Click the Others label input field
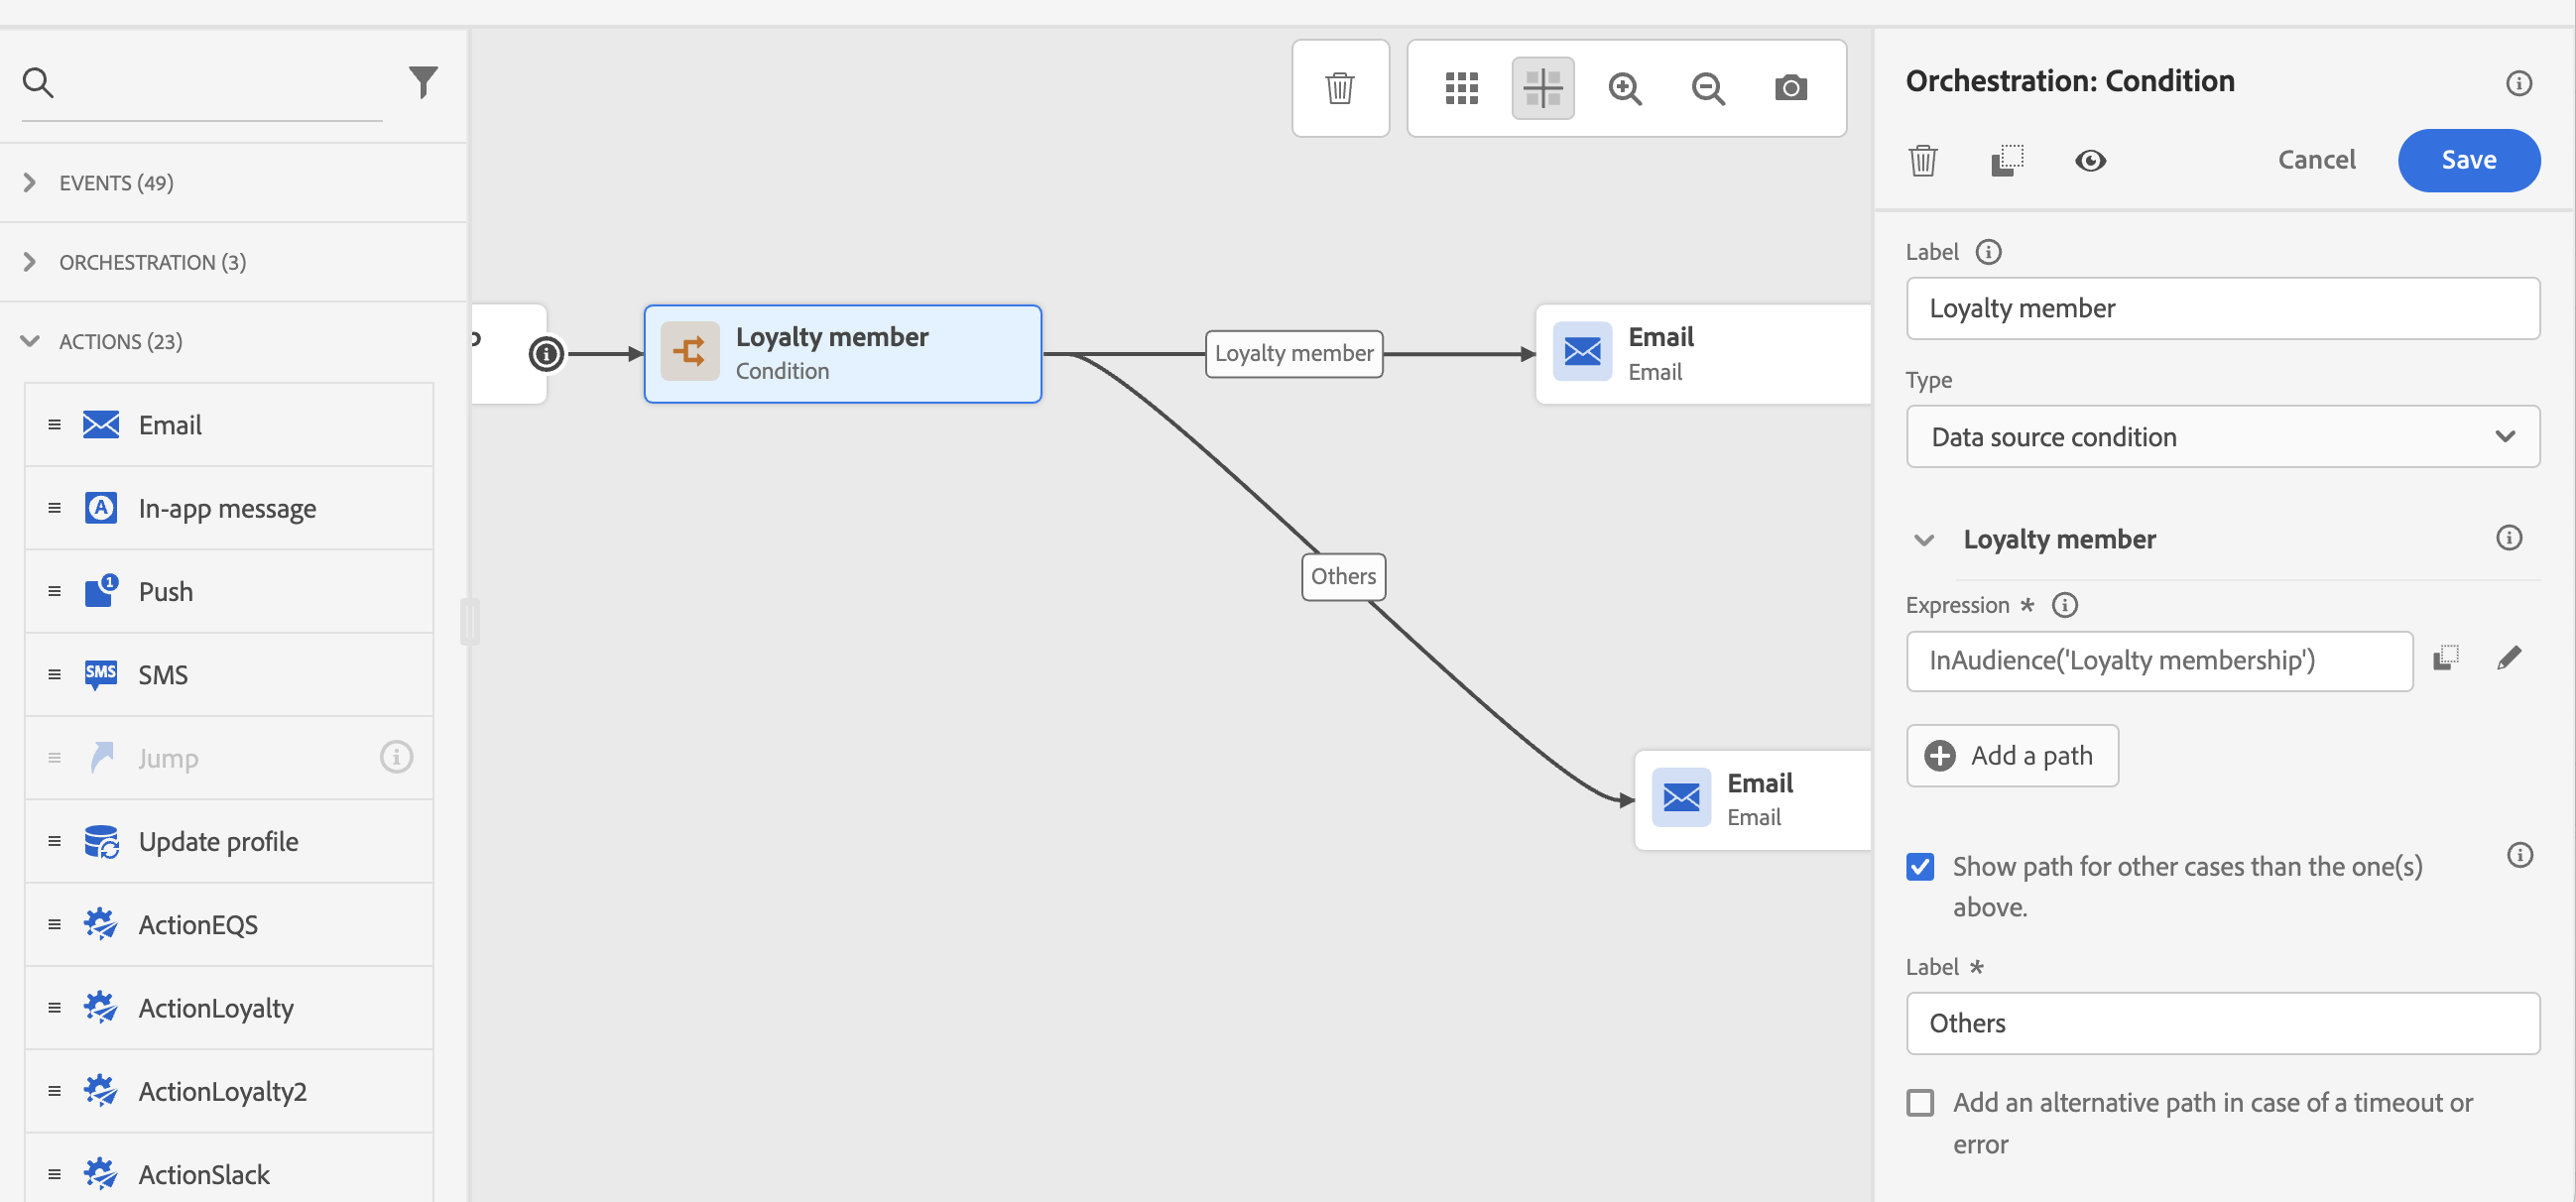Screen dimensions: 2576x1202 click(2221, 1022)
